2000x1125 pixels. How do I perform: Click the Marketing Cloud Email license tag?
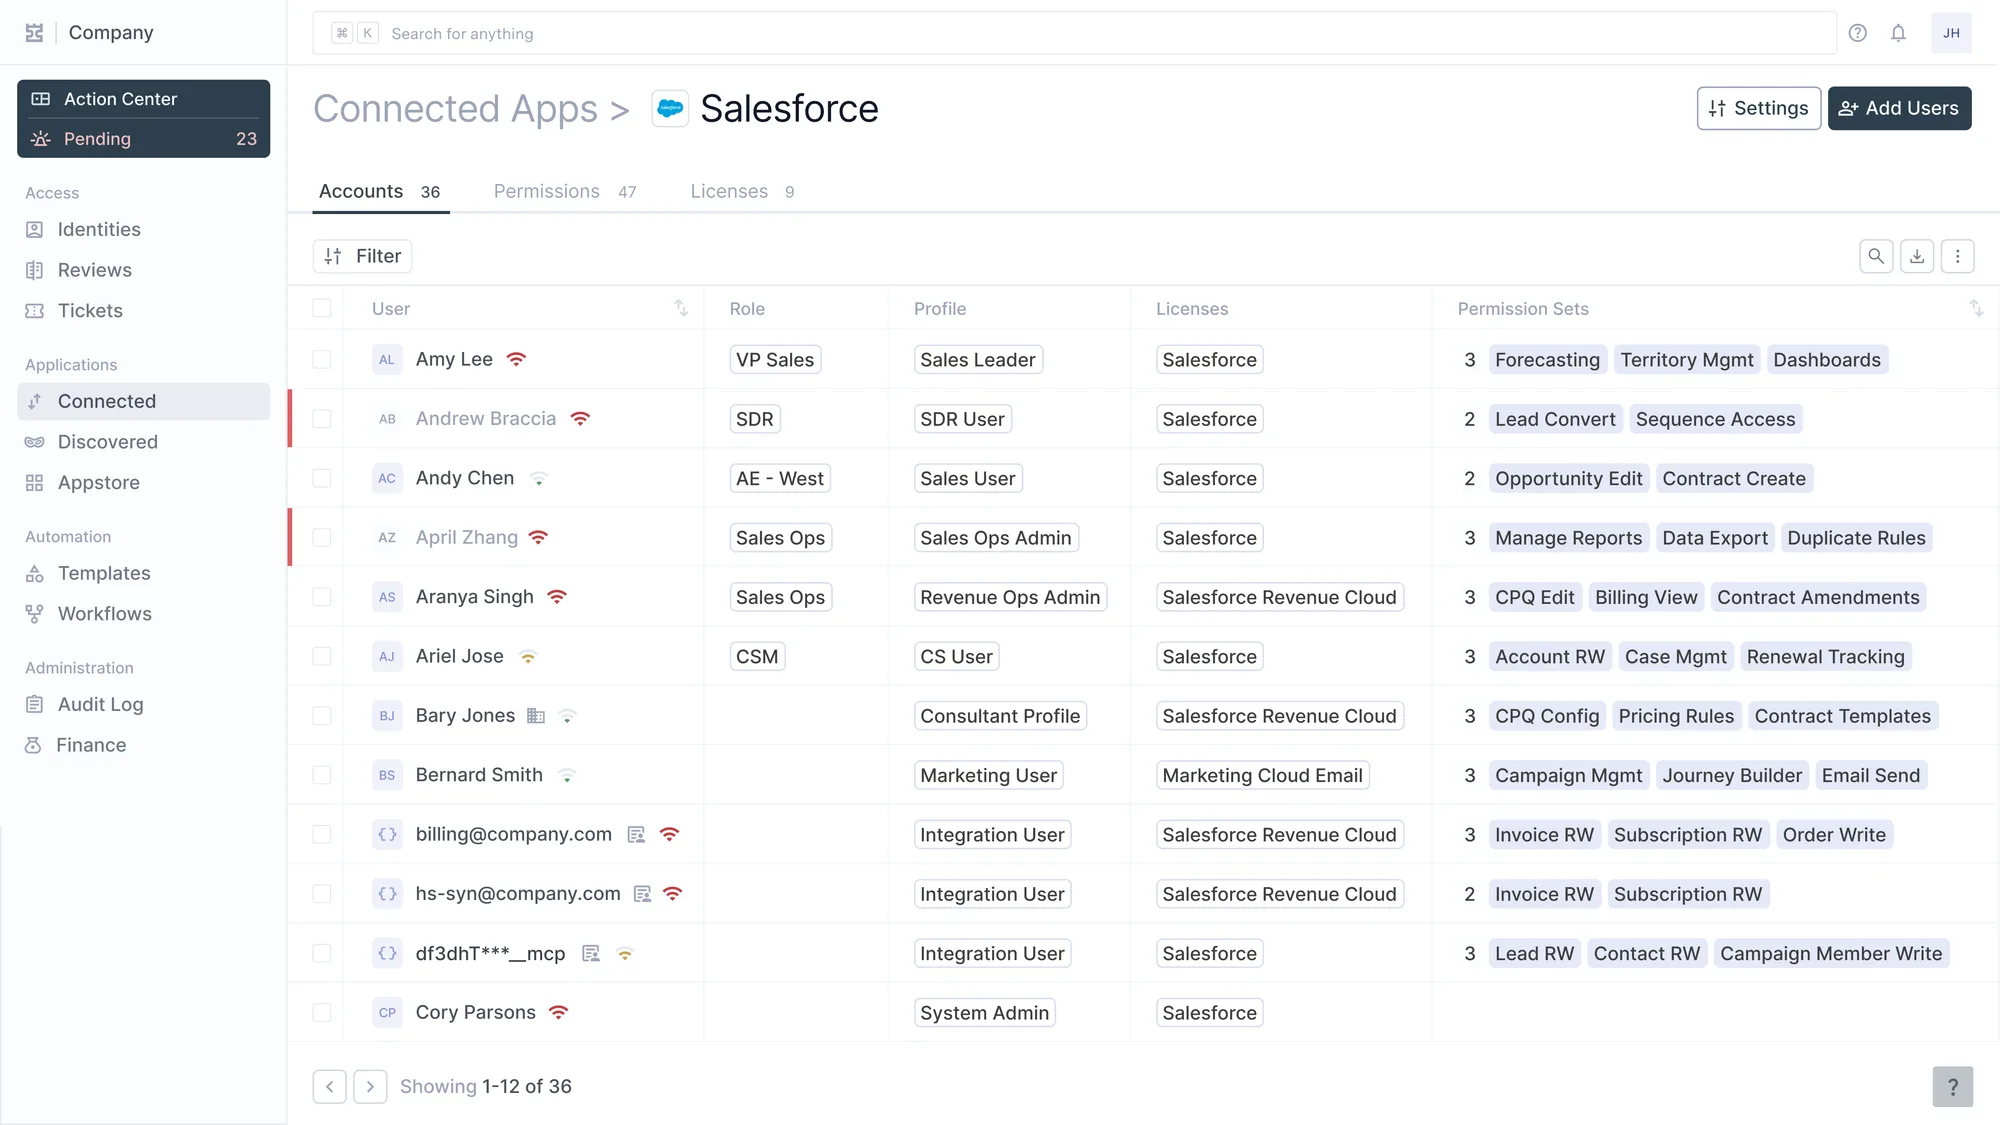1262,775
